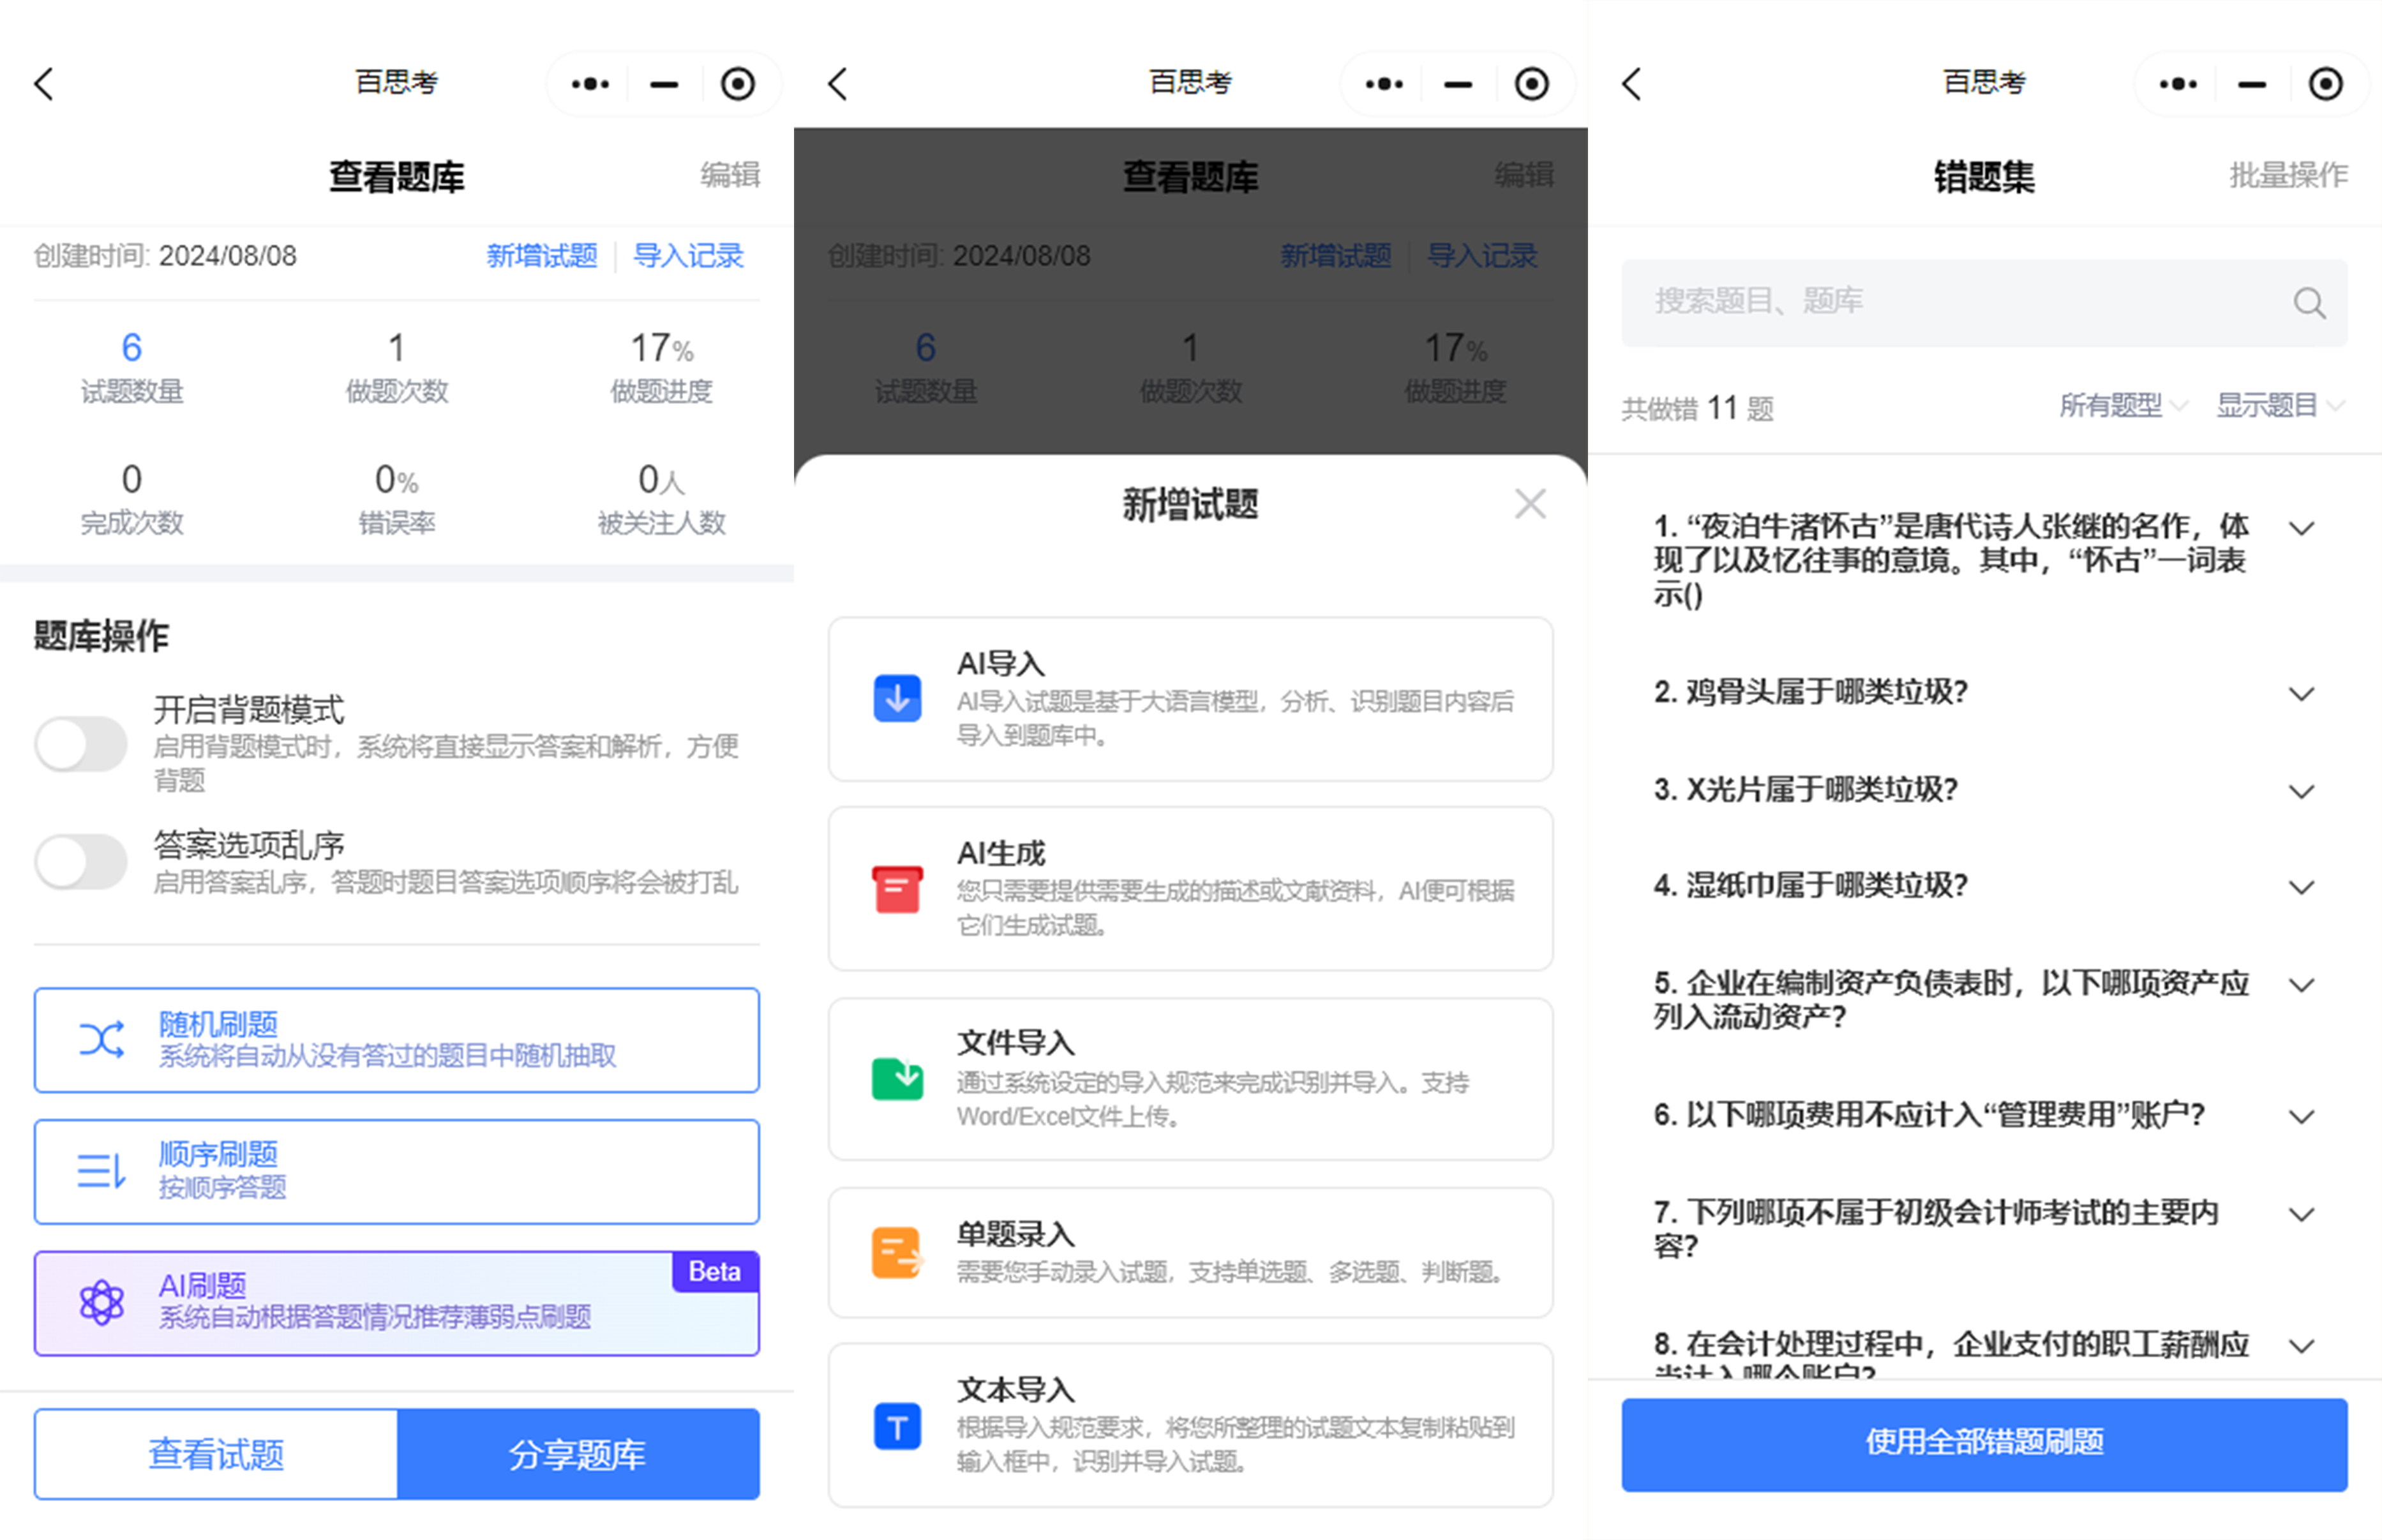Click the atom icon of AI刷题
2382x1540 pixels.
point(101,1302)
